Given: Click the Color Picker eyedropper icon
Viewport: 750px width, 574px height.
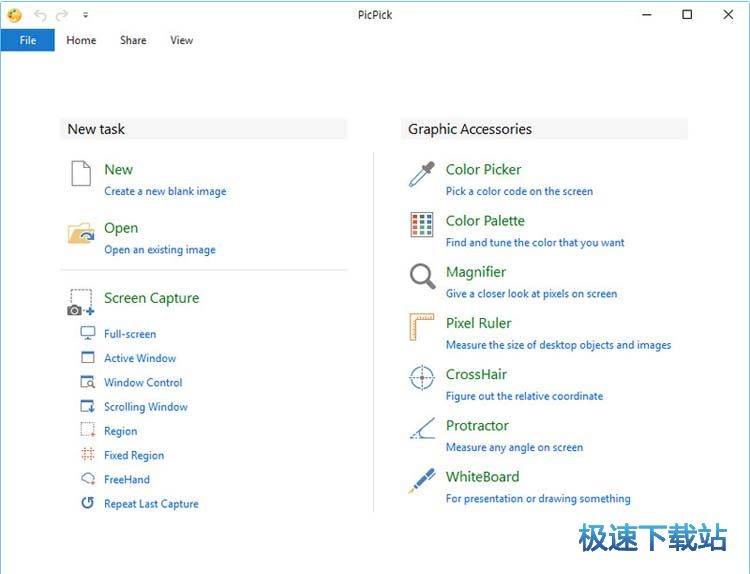Looking at the screenshot, I should coord(422,175).
